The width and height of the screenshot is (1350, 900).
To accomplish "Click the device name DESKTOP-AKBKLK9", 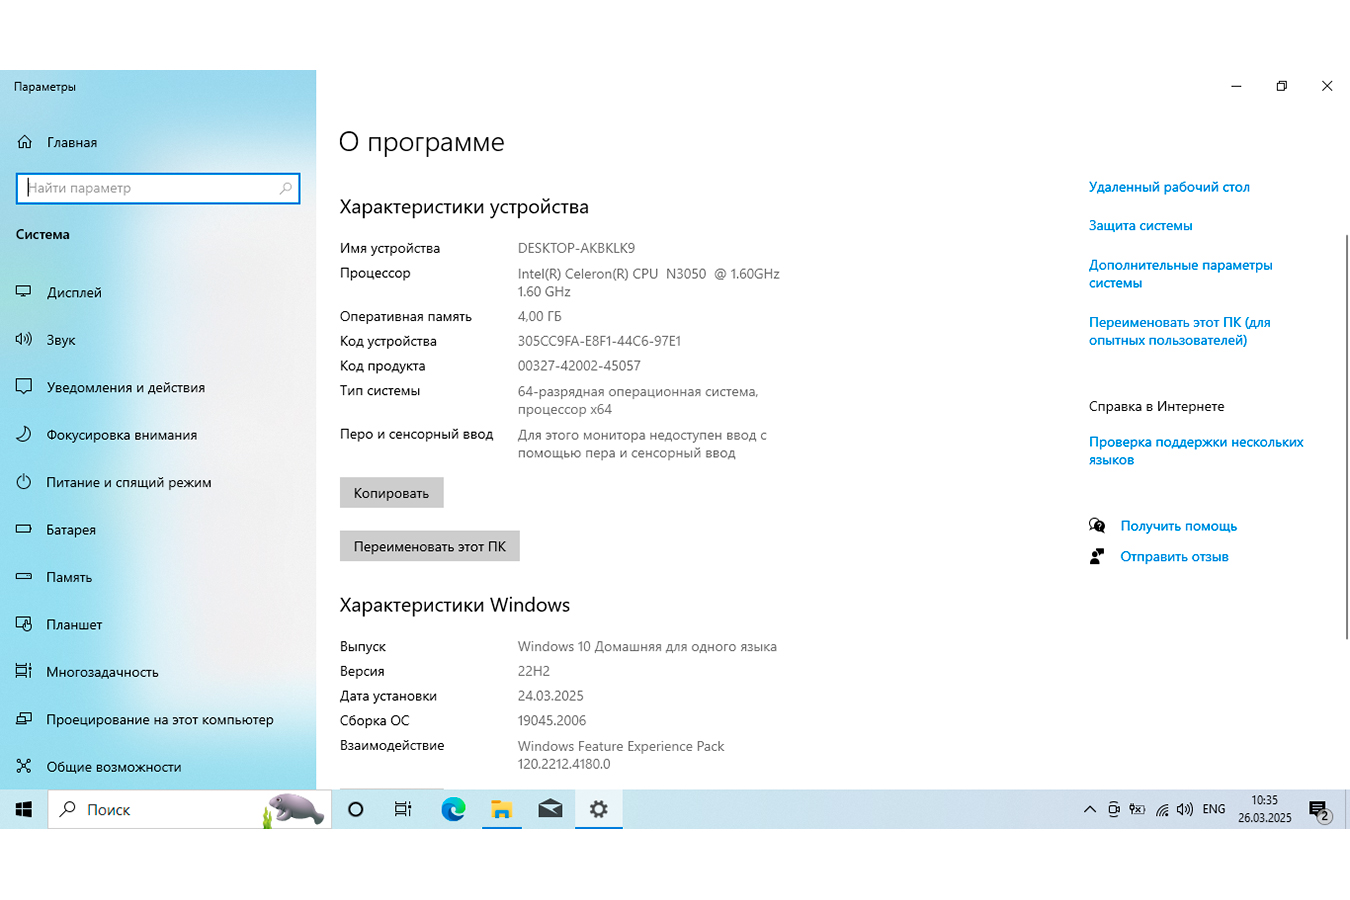I will (x=576, y=248).
